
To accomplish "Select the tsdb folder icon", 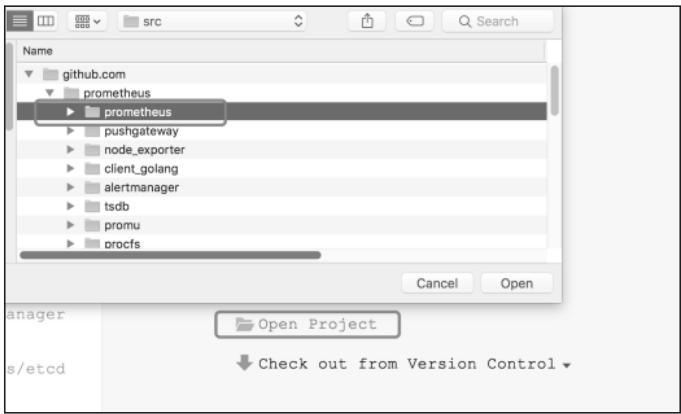I will pyautogui.click(x=92, y=206).
